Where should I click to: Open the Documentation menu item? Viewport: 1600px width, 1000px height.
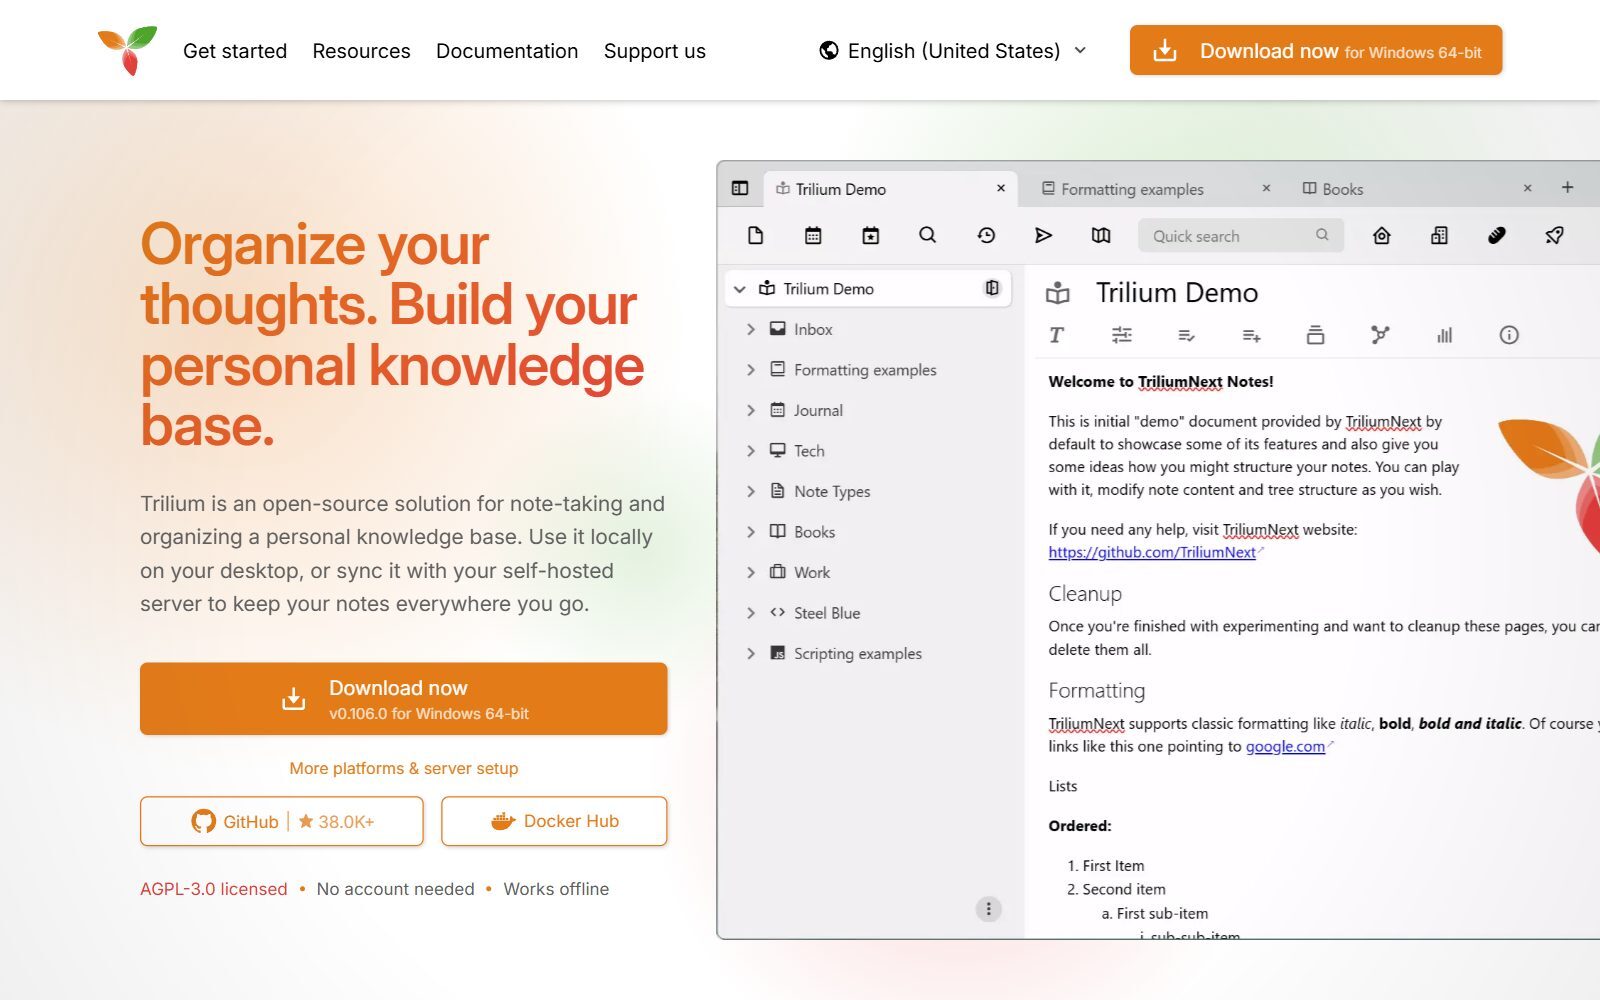coord(507,51)
